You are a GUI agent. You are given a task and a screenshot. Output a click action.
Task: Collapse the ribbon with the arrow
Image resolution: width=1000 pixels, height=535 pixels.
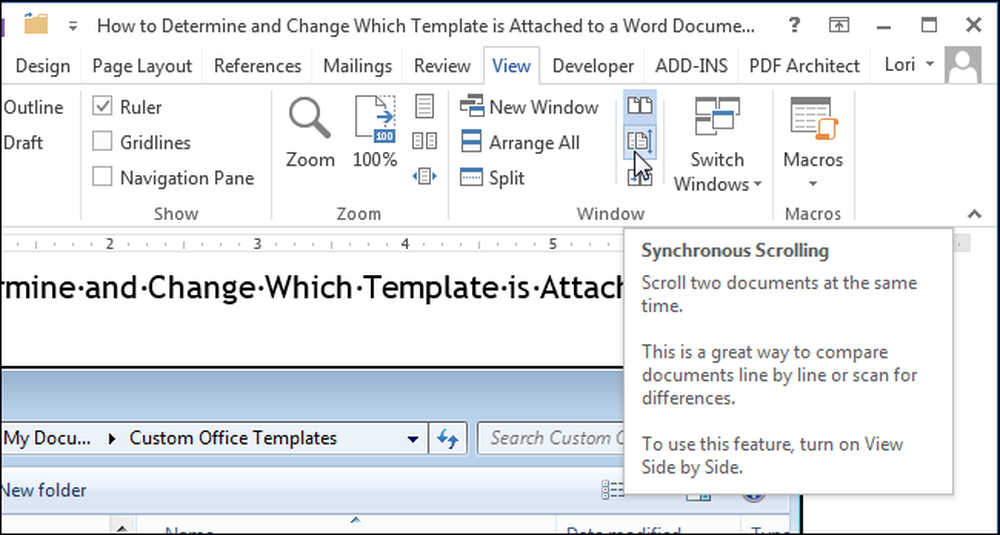[974, 214]
